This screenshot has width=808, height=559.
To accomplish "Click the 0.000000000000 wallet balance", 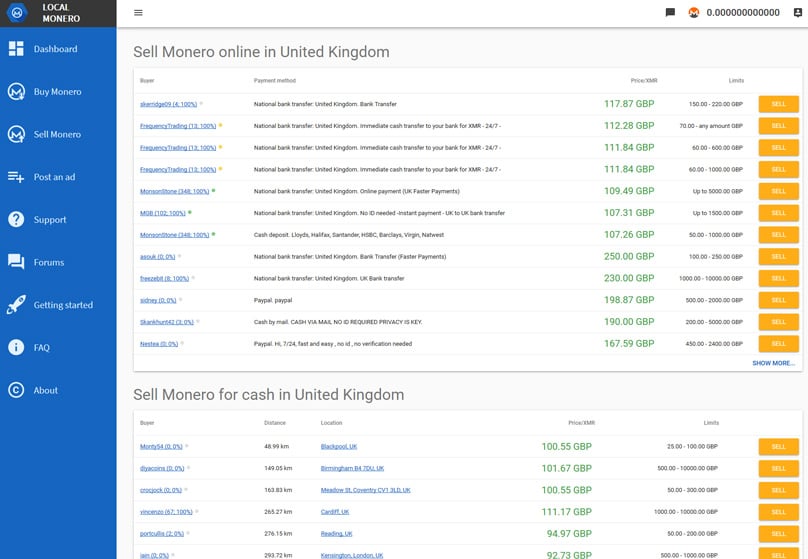I will [743, 13].
